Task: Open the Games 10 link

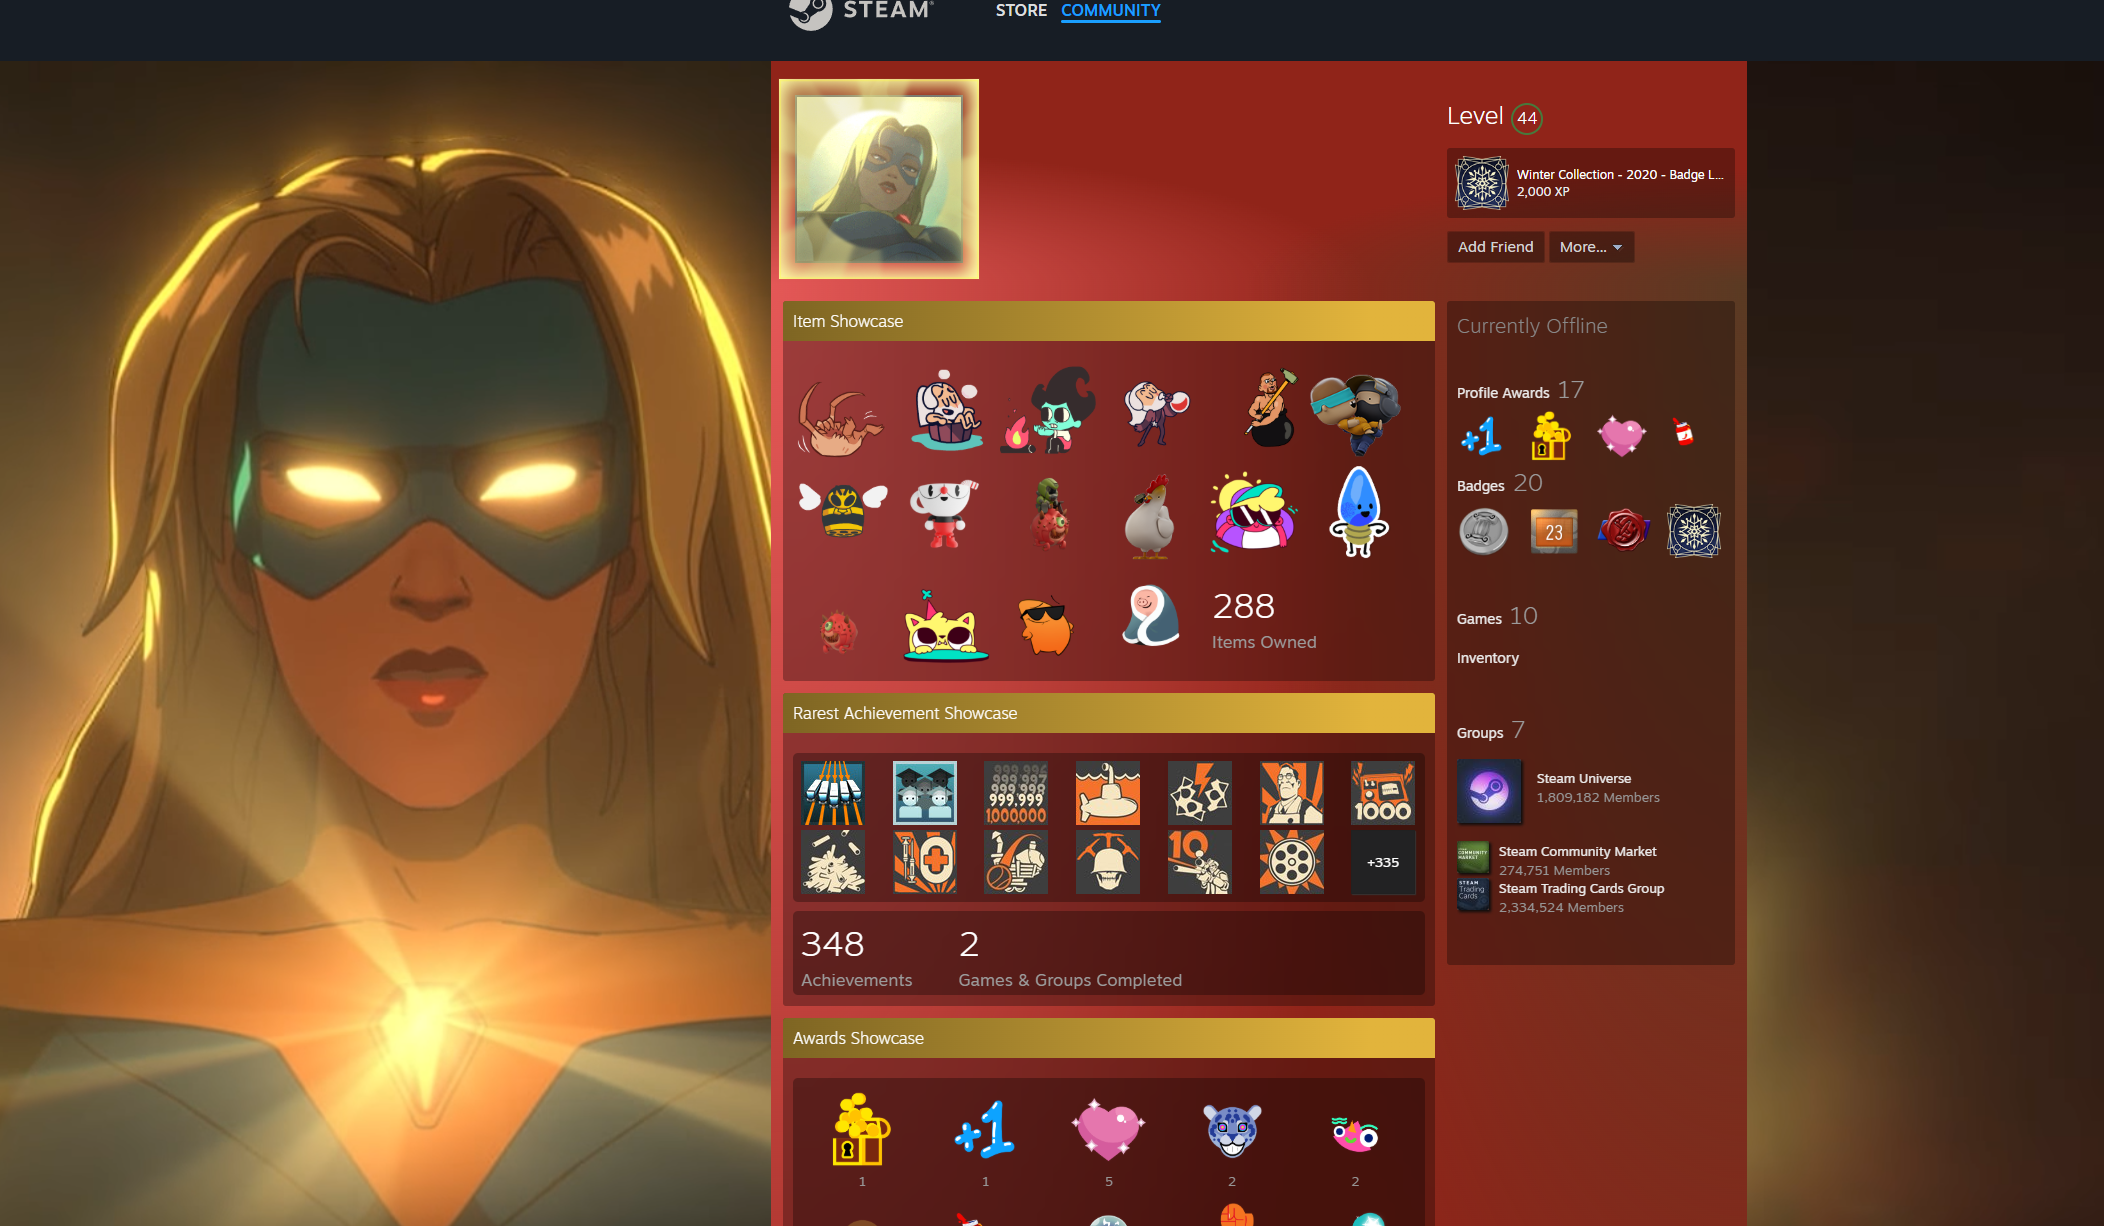Action: (1497, 616)
